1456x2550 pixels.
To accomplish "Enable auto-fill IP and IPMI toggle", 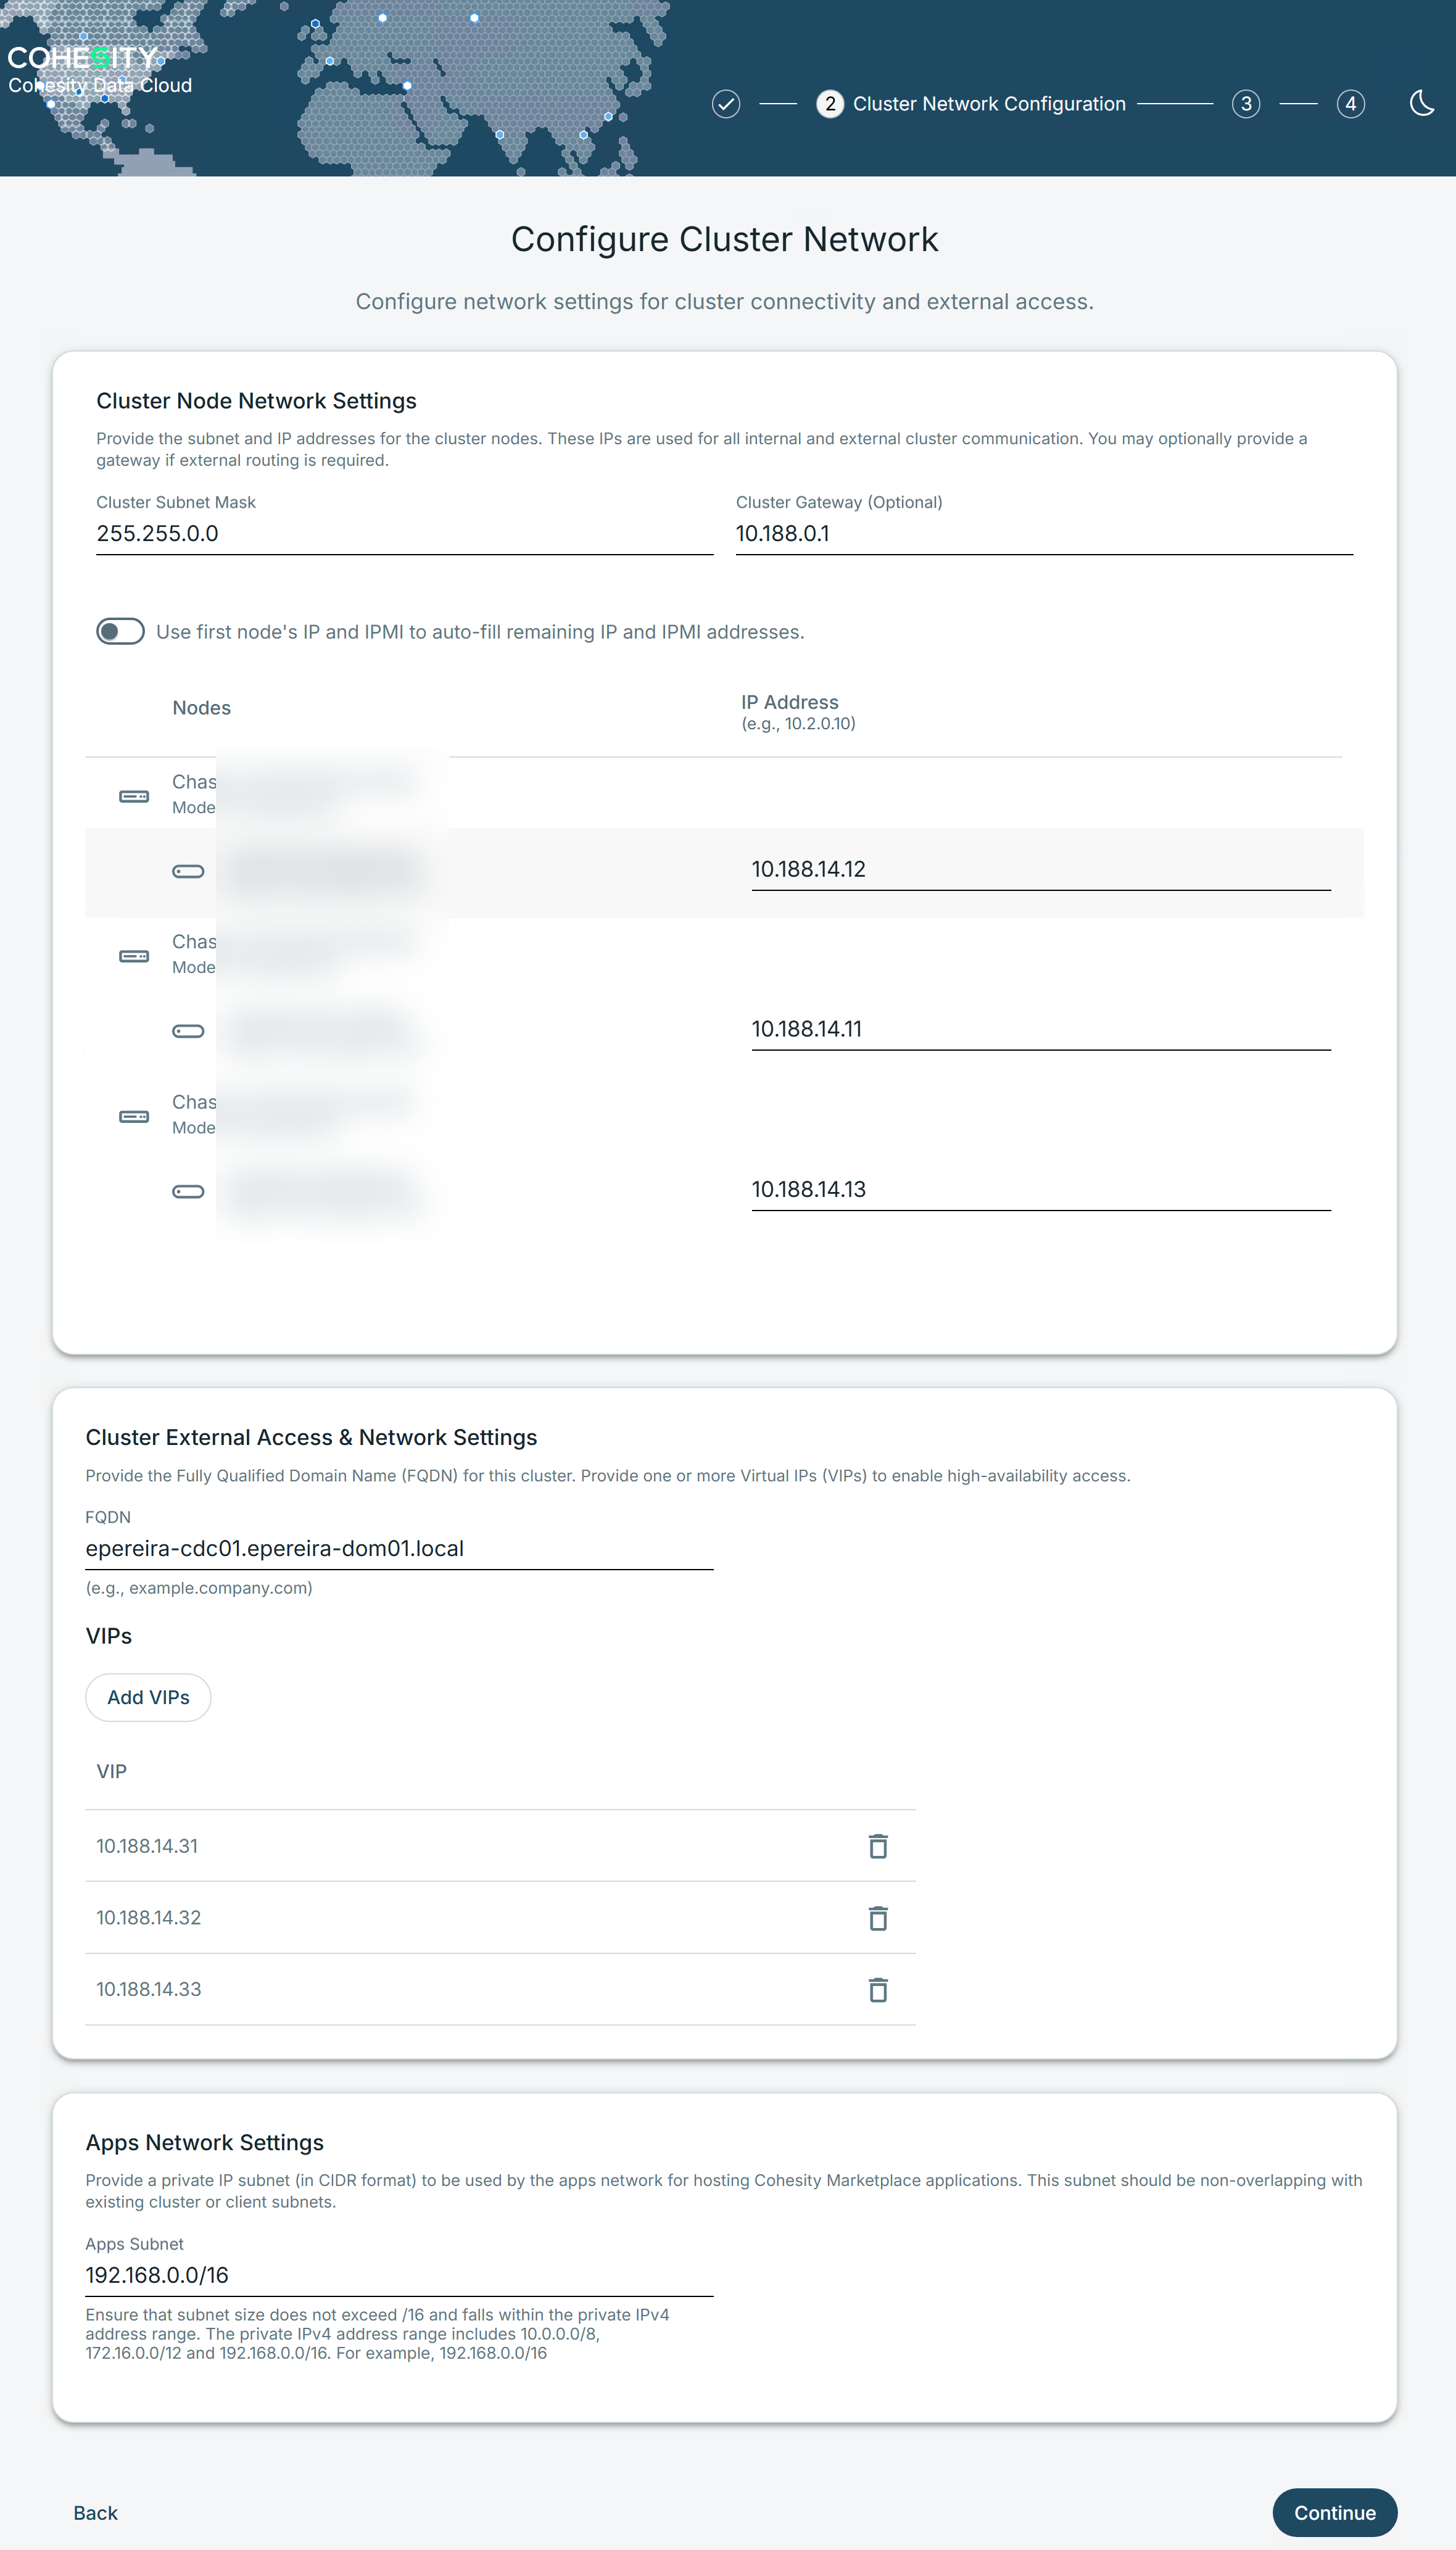I will (120, 631).
